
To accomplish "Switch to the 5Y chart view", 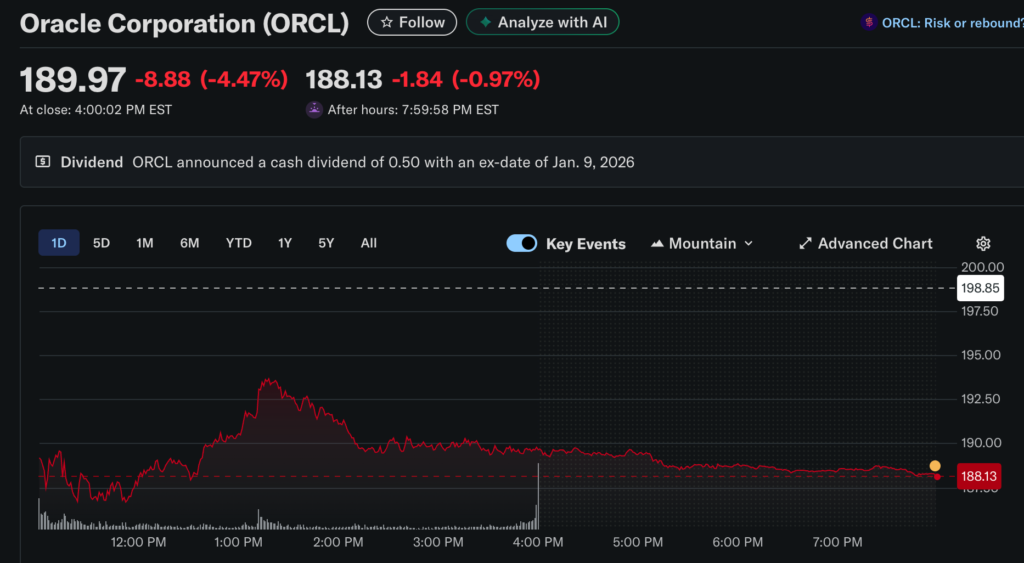I will 326,243.
